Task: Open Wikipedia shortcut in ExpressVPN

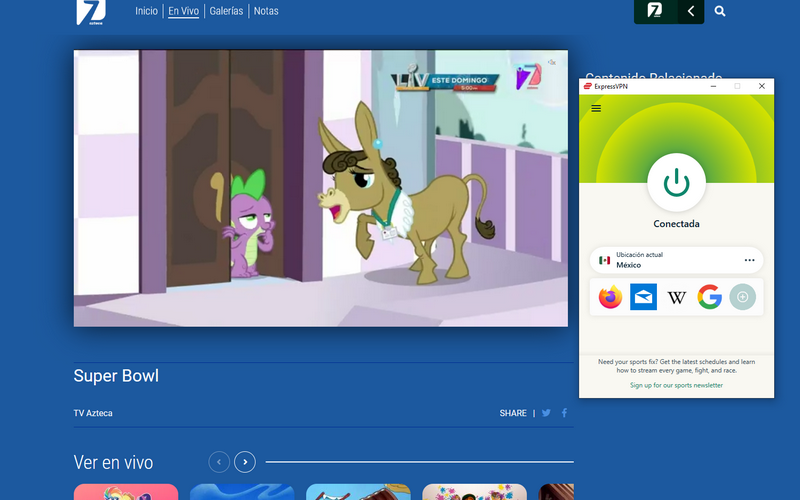Action: [x=677, y=297]
